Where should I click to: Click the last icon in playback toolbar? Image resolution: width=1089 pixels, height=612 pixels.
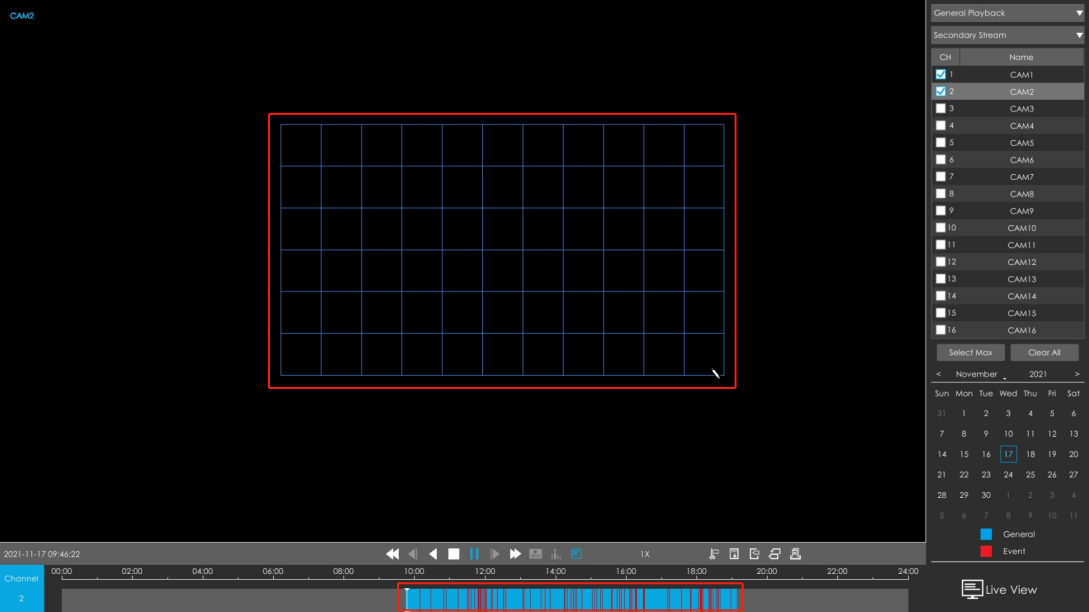[x=796, y=554]
